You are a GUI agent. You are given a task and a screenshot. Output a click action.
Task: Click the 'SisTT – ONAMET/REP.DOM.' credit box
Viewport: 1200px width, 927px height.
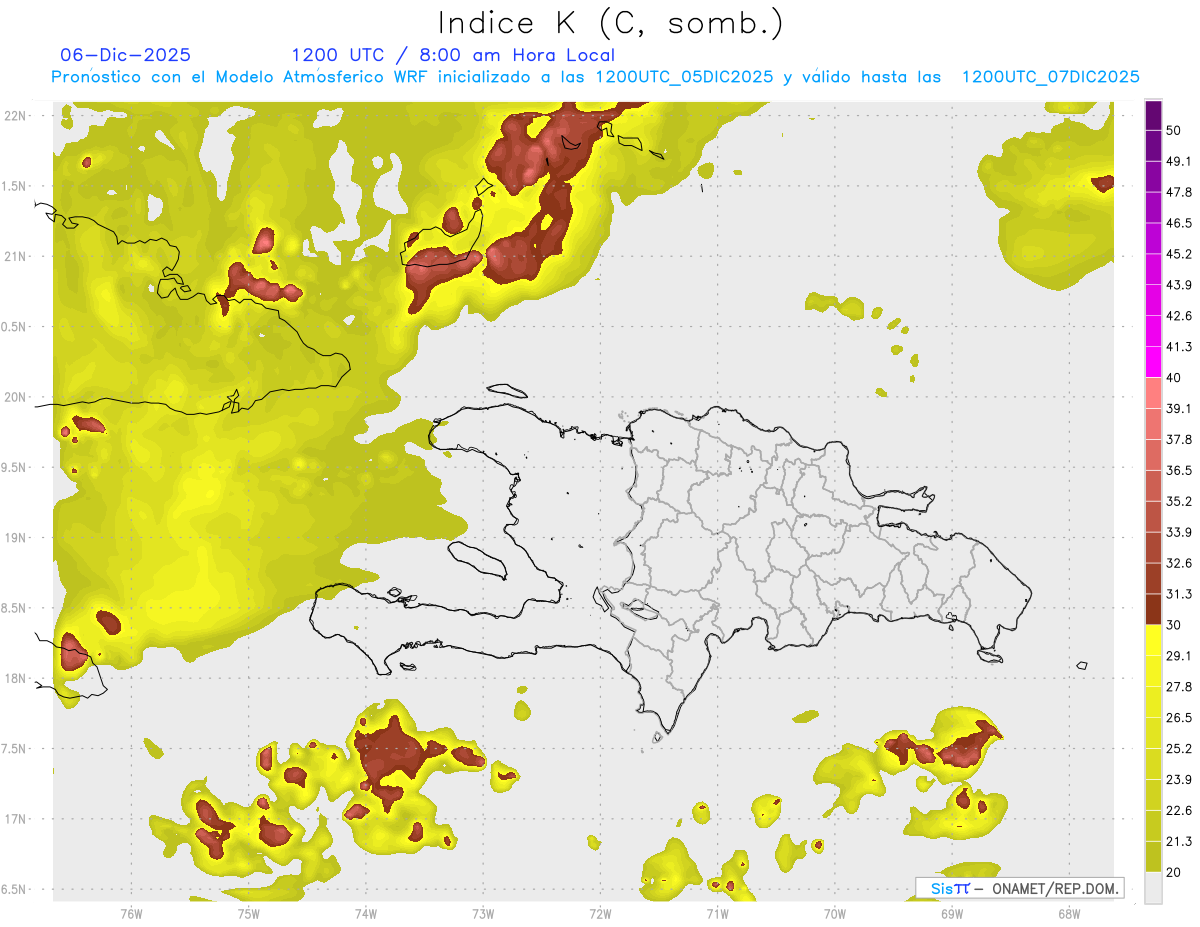point(1019,888)
